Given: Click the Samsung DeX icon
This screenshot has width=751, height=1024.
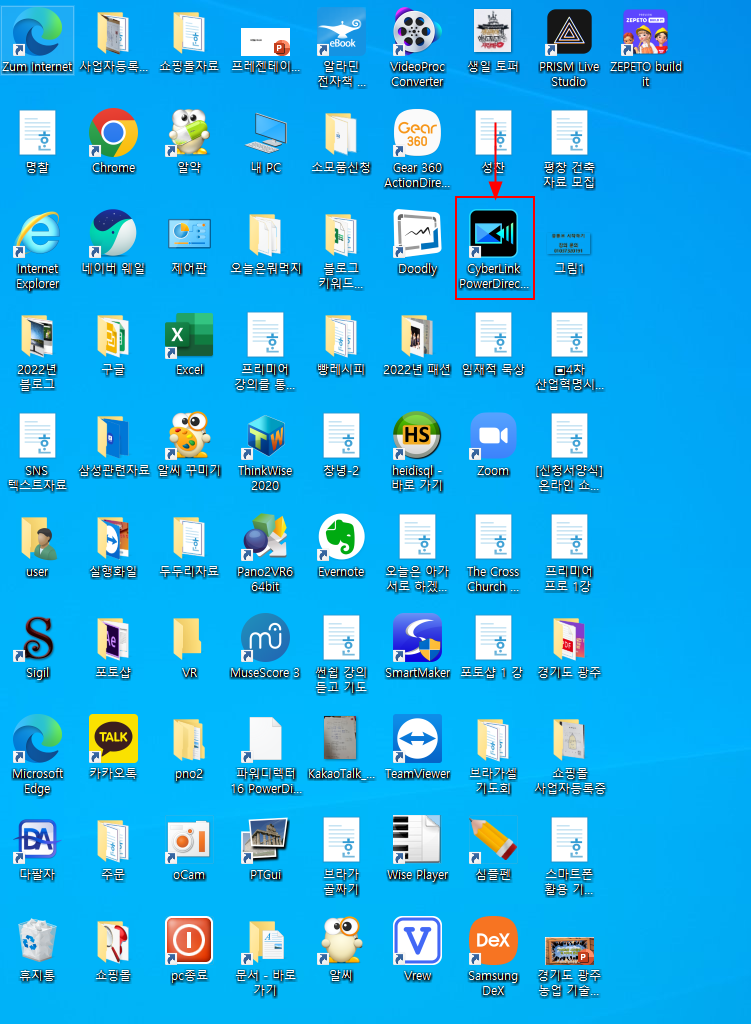Looking at the screenshot, I should [x=494, y=941].
